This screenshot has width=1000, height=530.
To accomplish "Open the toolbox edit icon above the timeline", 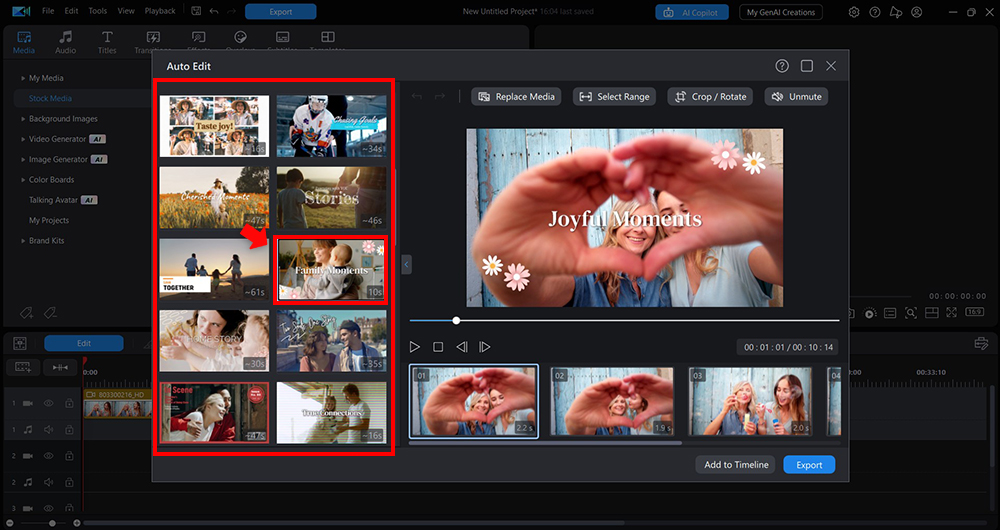I will (x=982, y=344).
